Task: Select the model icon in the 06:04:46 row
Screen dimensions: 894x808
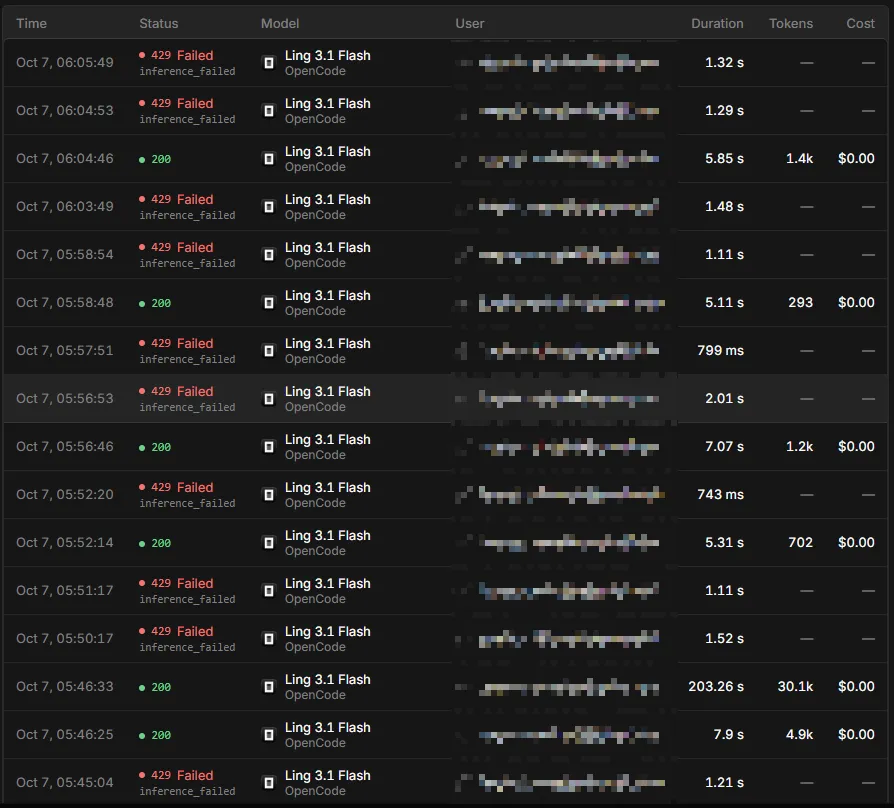Action: click(269, 159)
